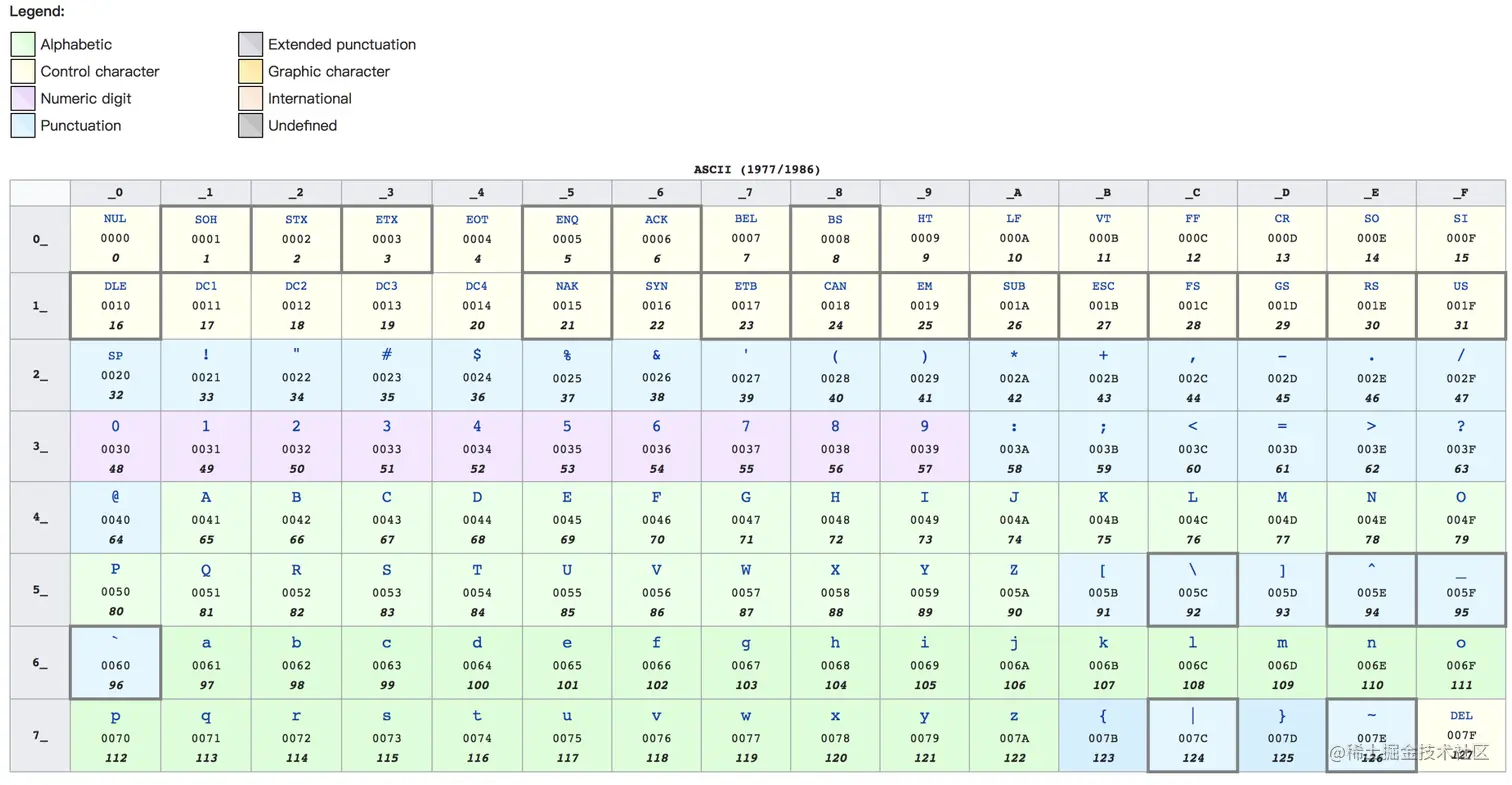Viewport: 1512px width, 785px height.
Task: Click the caret cell 005E
Action: (1372, 590)
